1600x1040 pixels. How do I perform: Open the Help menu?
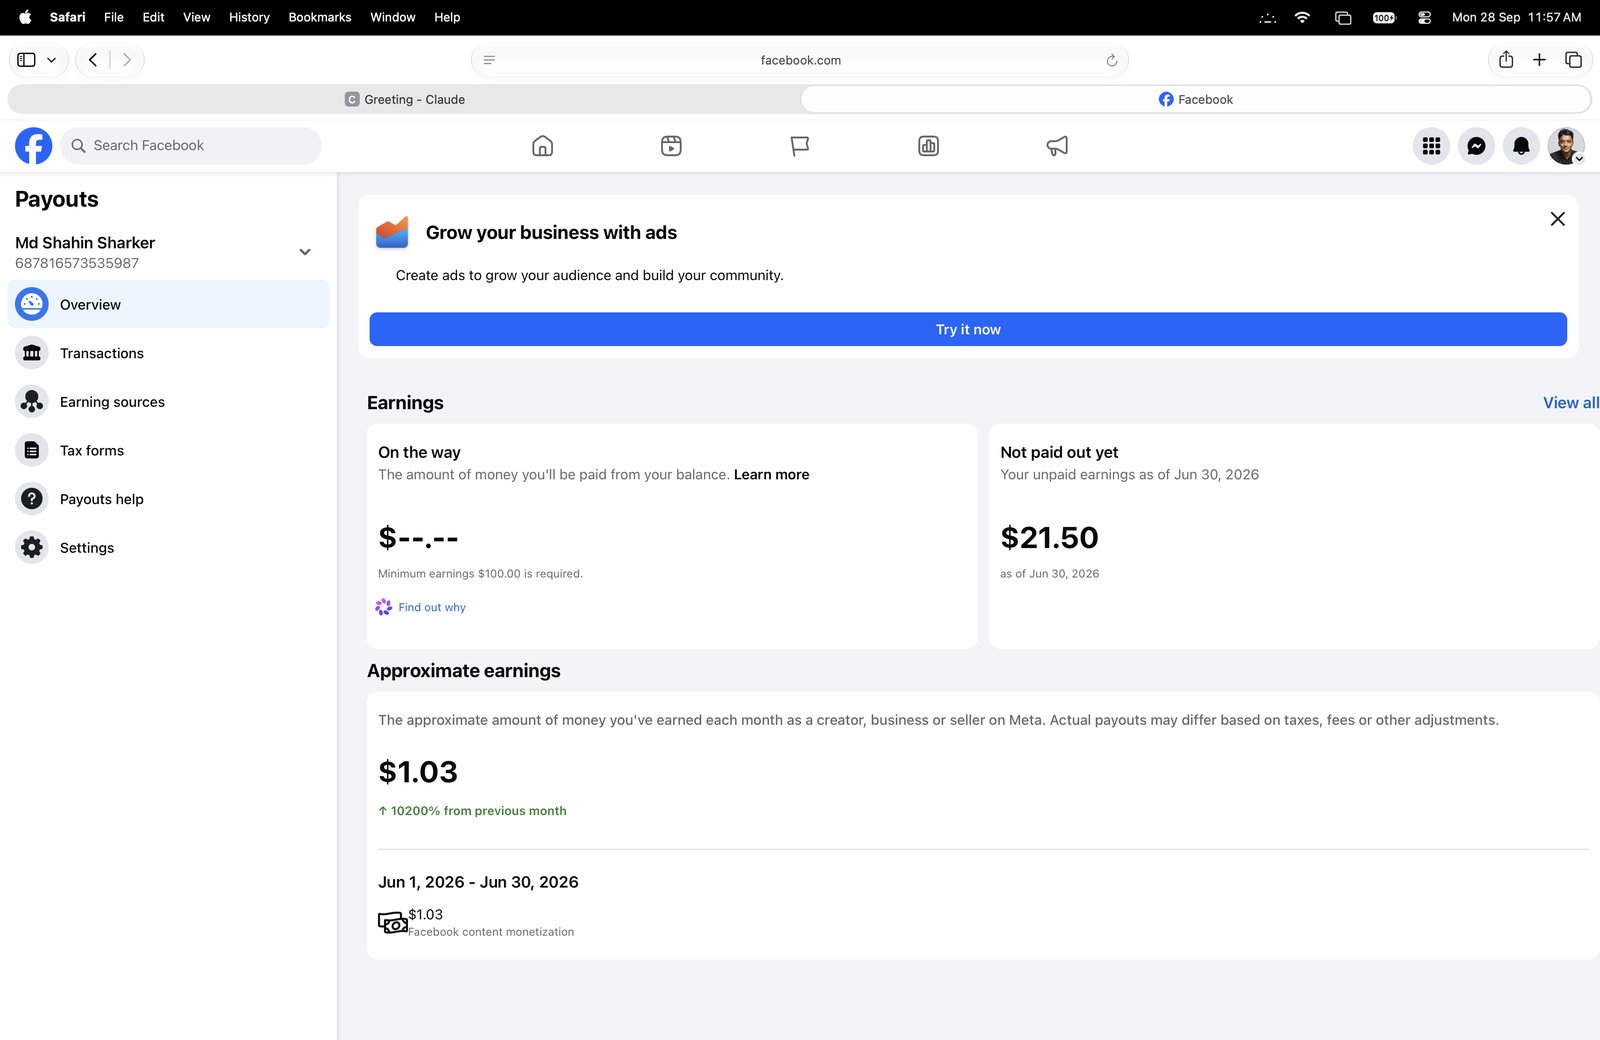447,17
